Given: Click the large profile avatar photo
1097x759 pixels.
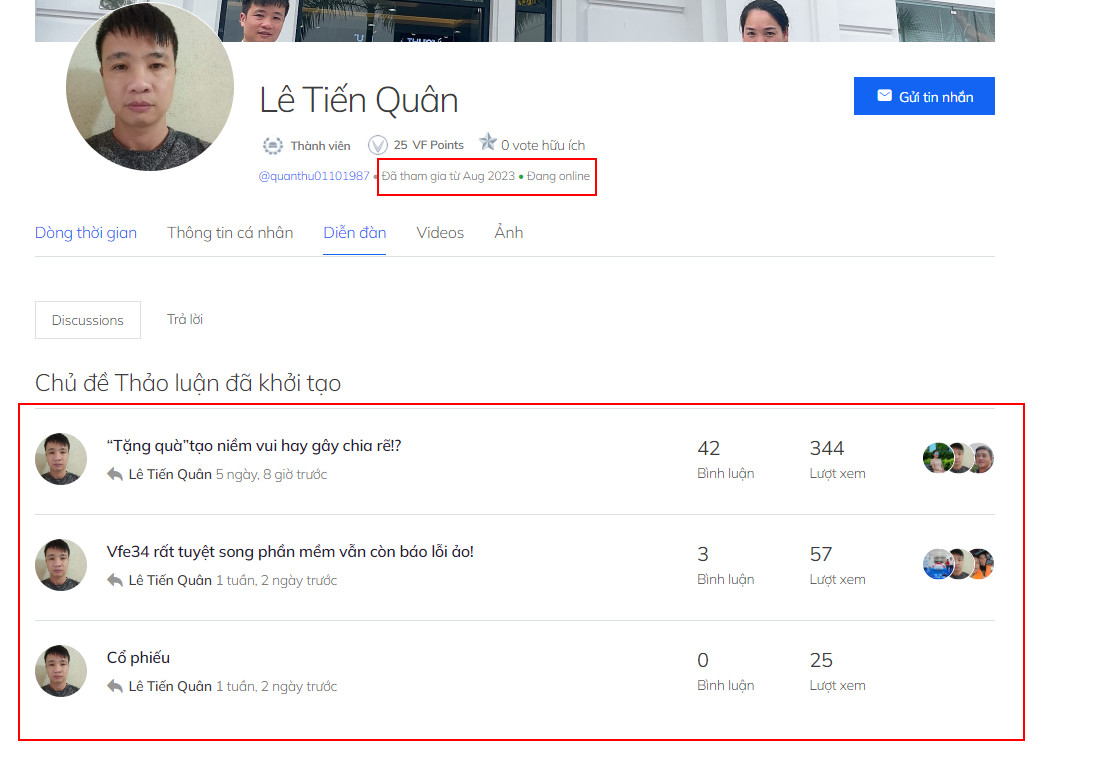Looking at the screenshot, I should pyautogui.click(x=150, y=88).
